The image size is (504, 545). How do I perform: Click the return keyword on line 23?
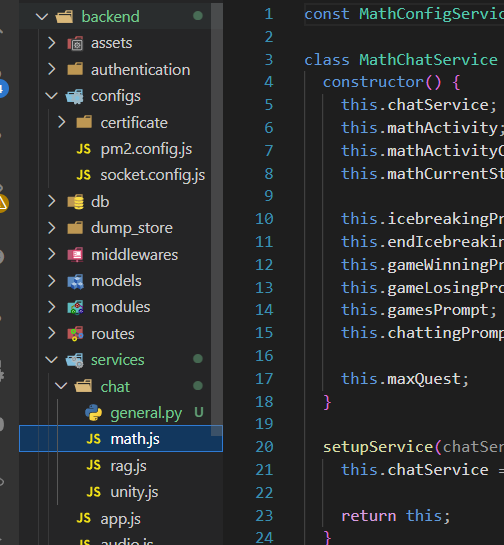pyautogui.click(x=369, y=516)
